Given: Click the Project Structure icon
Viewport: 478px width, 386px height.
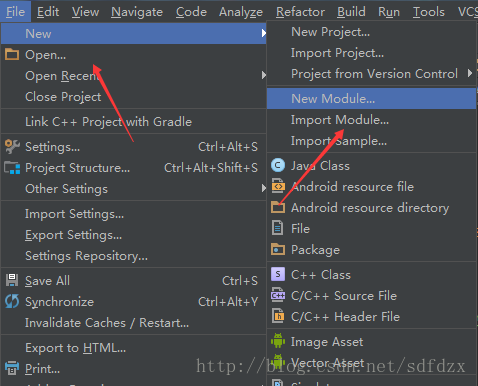Looking at the screenshot, I should [12, 168].
